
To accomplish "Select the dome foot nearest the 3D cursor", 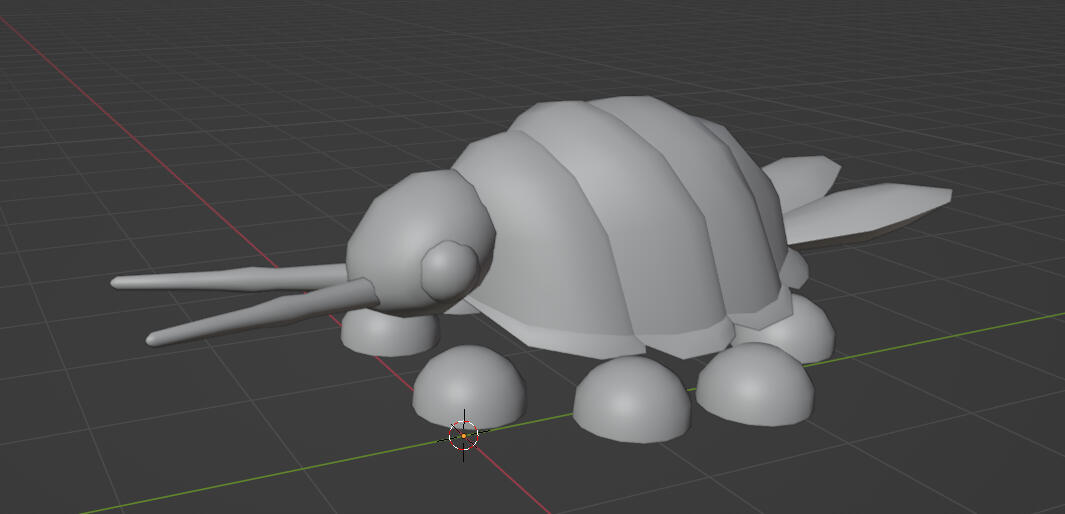I will pos(469,385).
